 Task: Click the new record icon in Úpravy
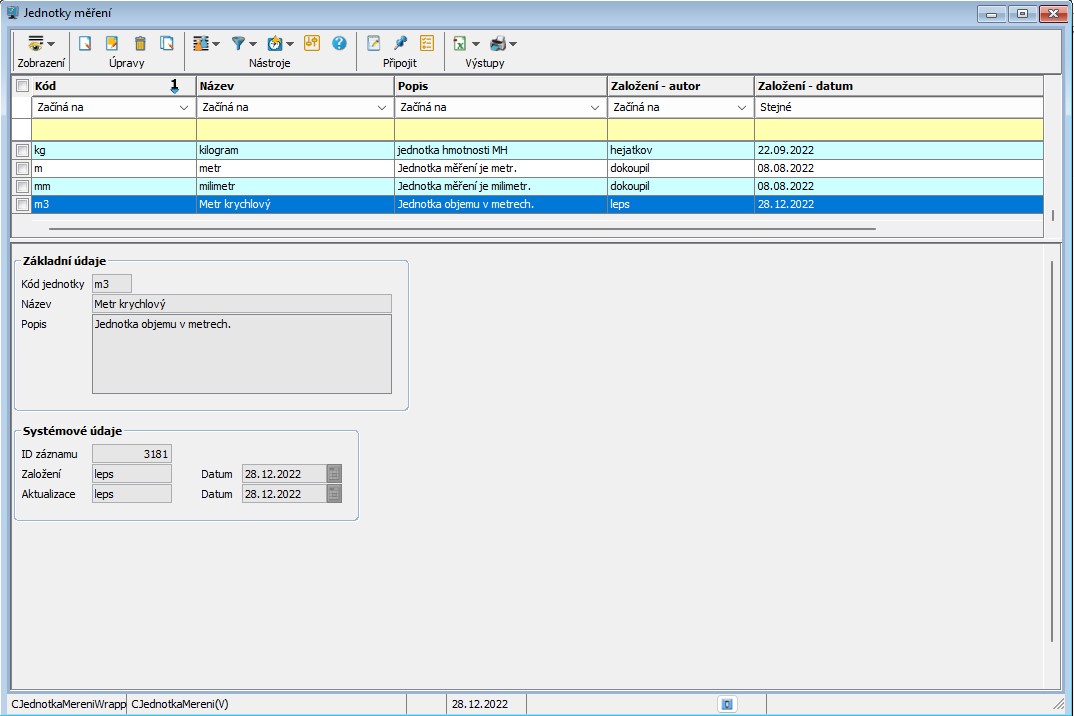tap(85, 43)
